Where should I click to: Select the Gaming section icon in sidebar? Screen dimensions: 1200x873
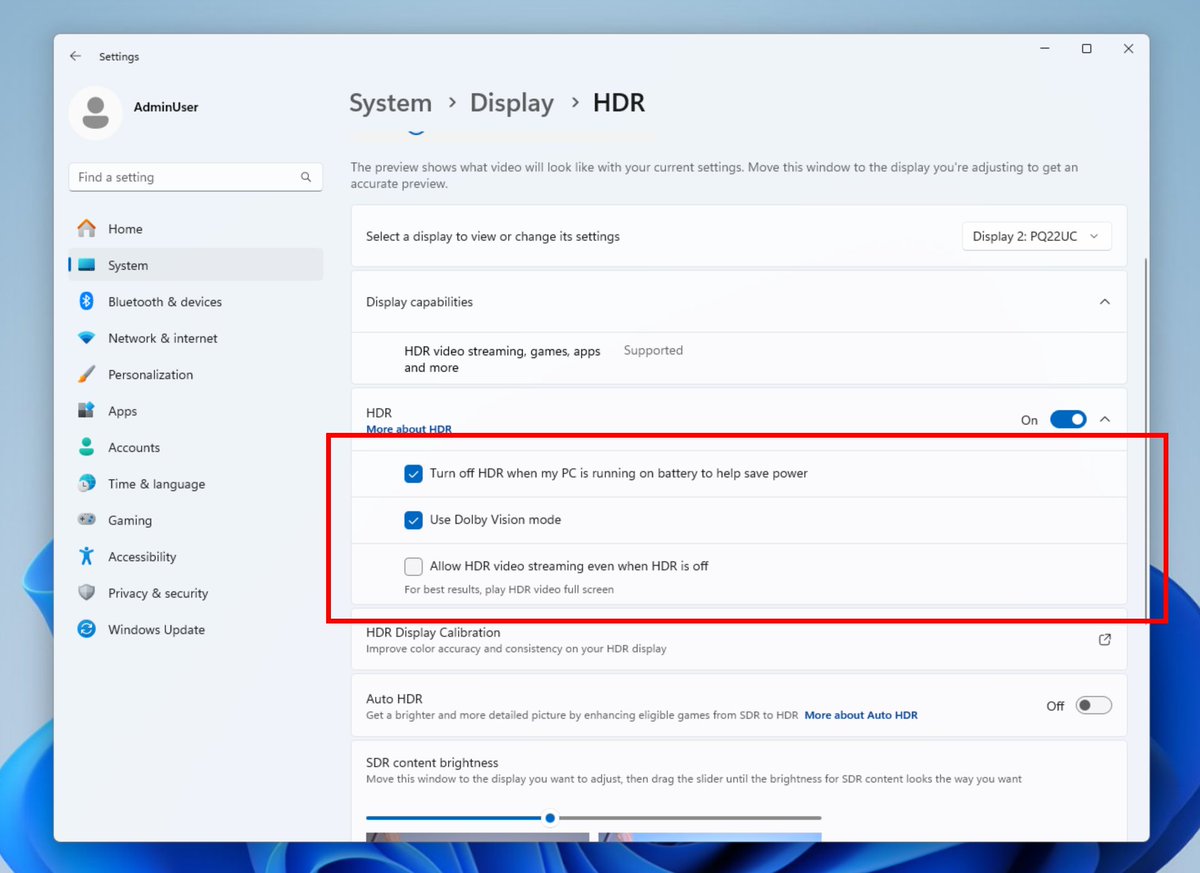[87, 520]
